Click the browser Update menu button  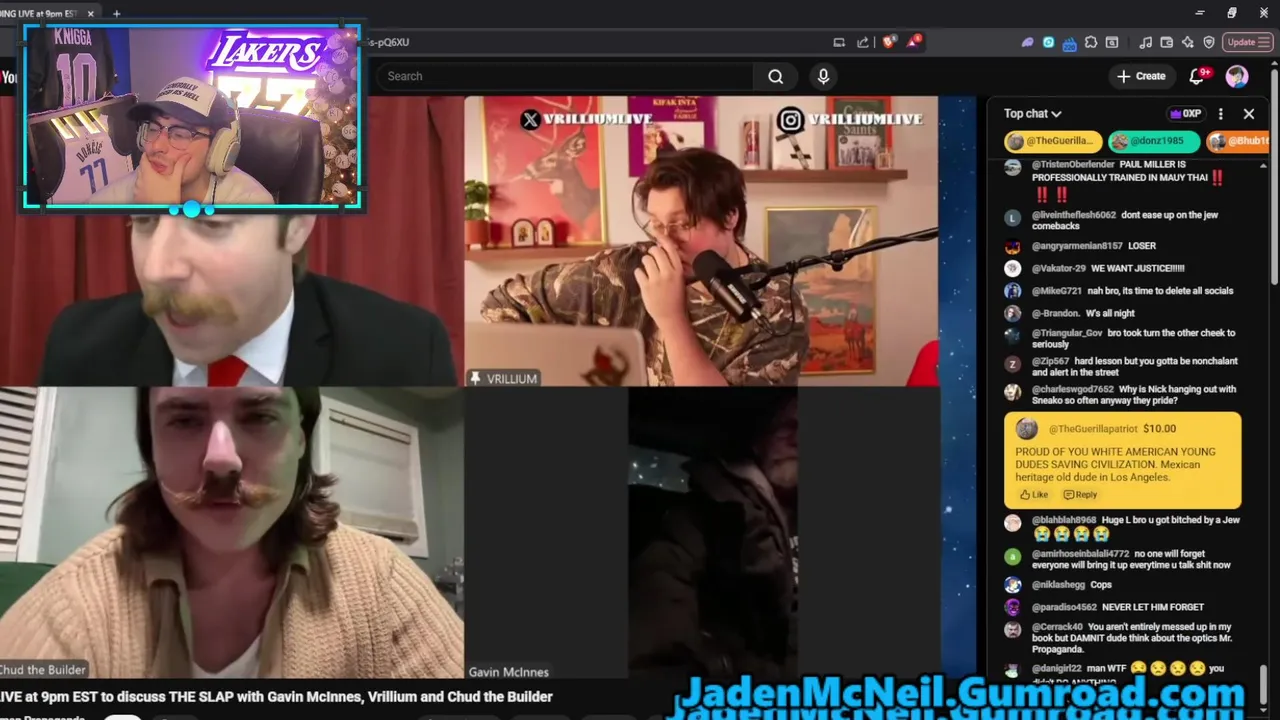(1246, 42)
